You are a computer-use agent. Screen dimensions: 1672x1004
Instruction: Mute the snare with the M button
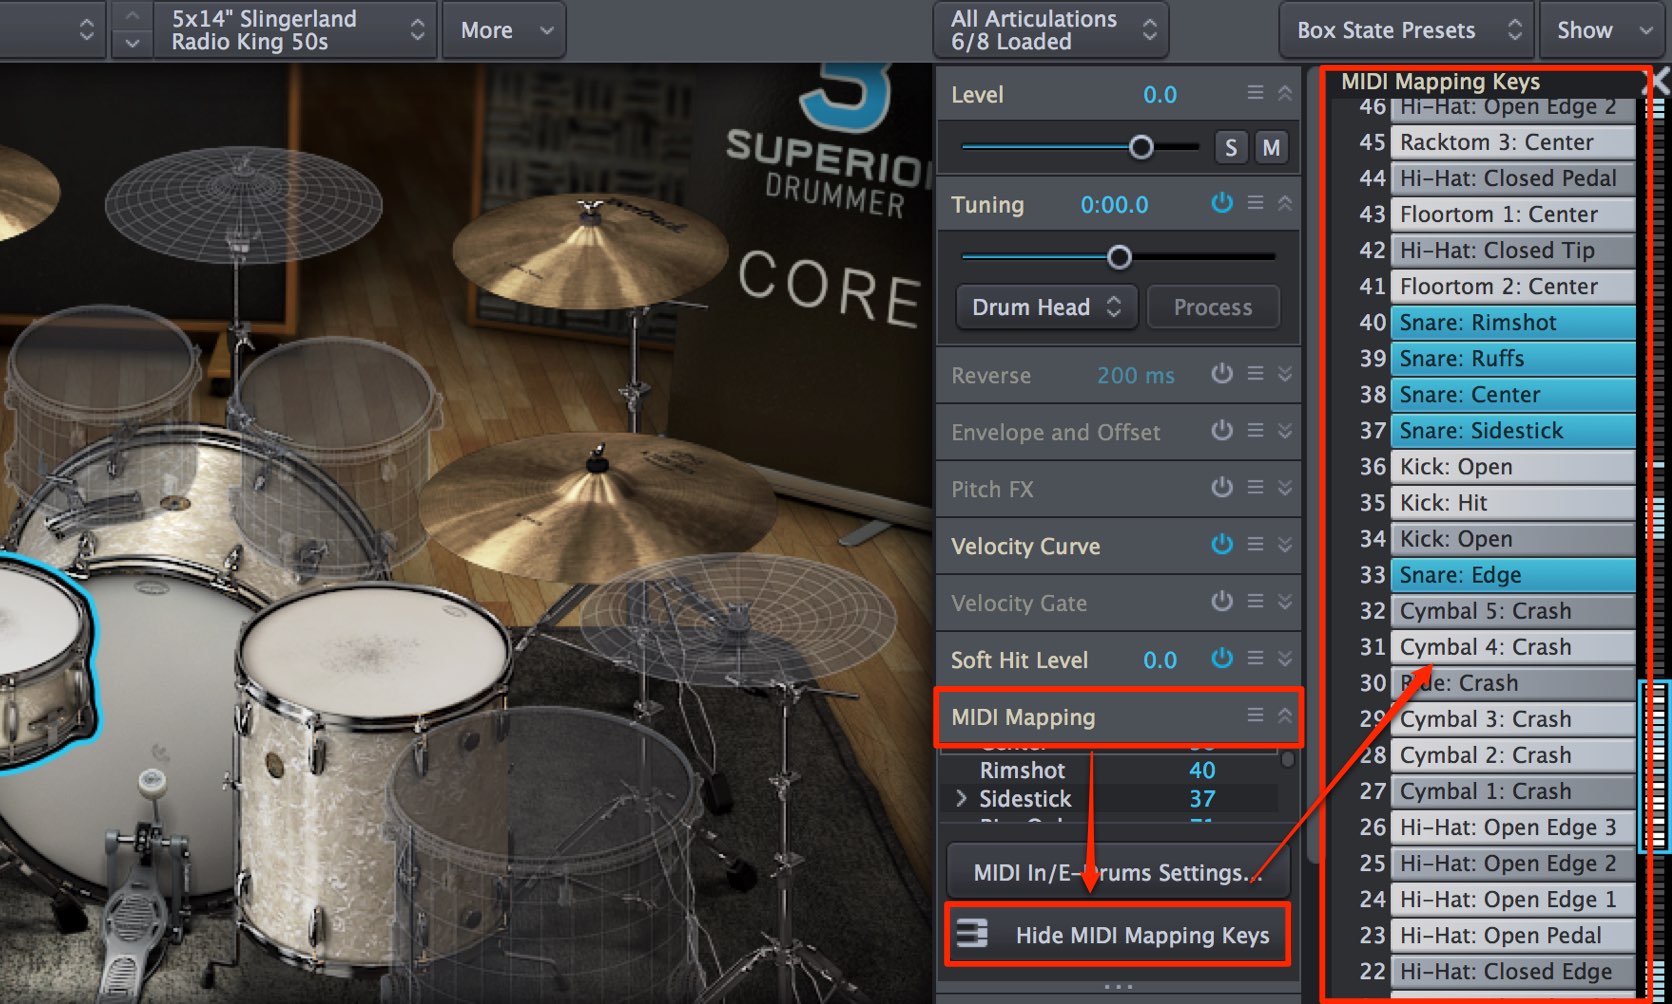tap(1271, 148)
